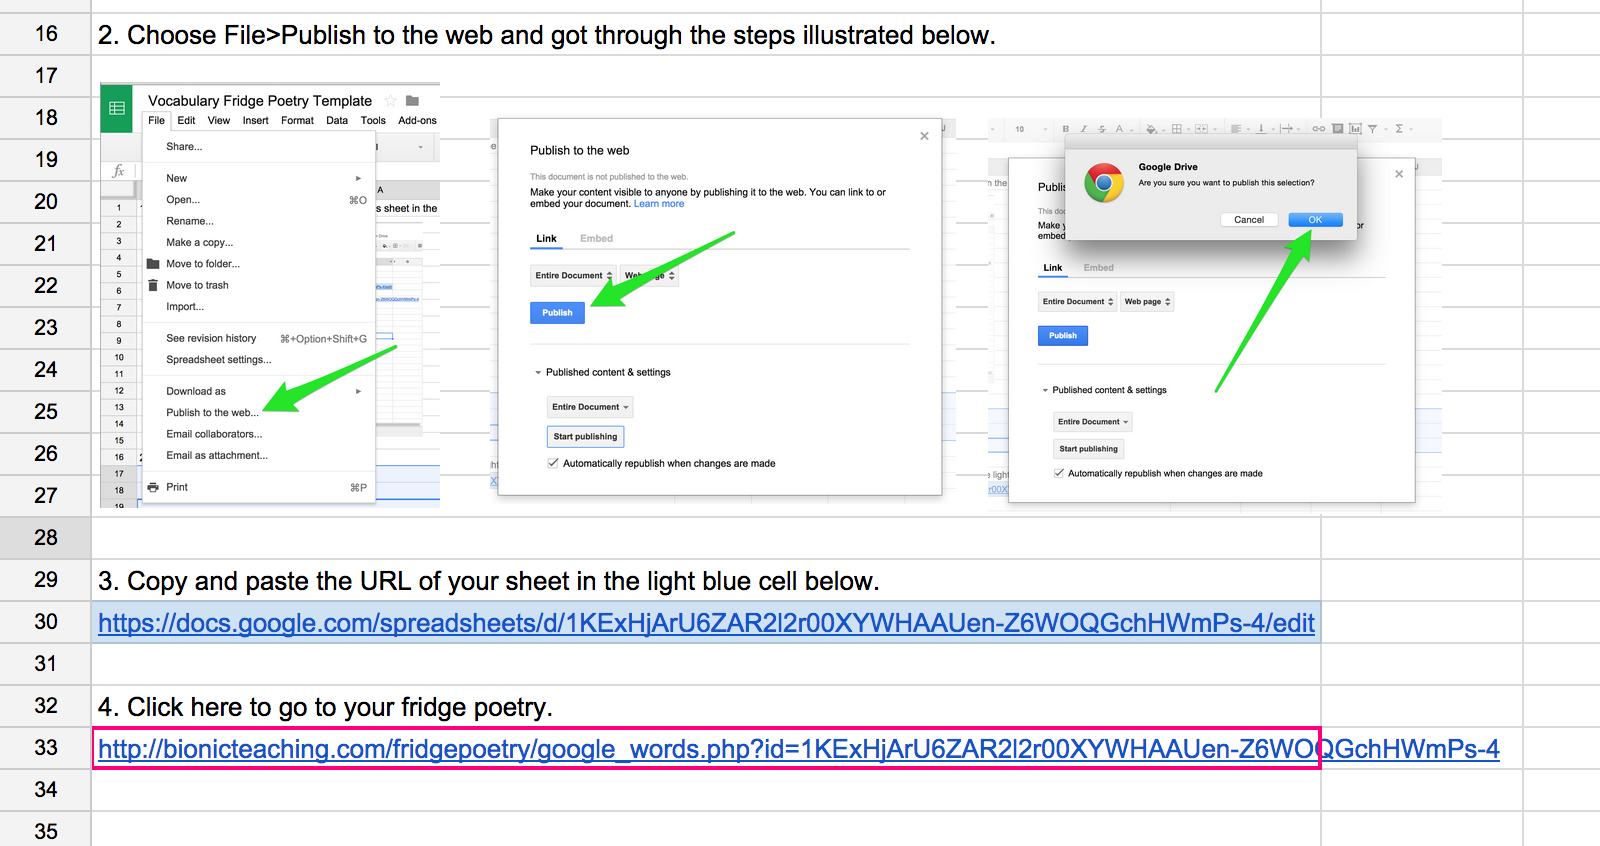Click the insert chart icon in the toolbar
Image resolution: width=1600 pixels, height=846 pixels.
point(1355,129)
